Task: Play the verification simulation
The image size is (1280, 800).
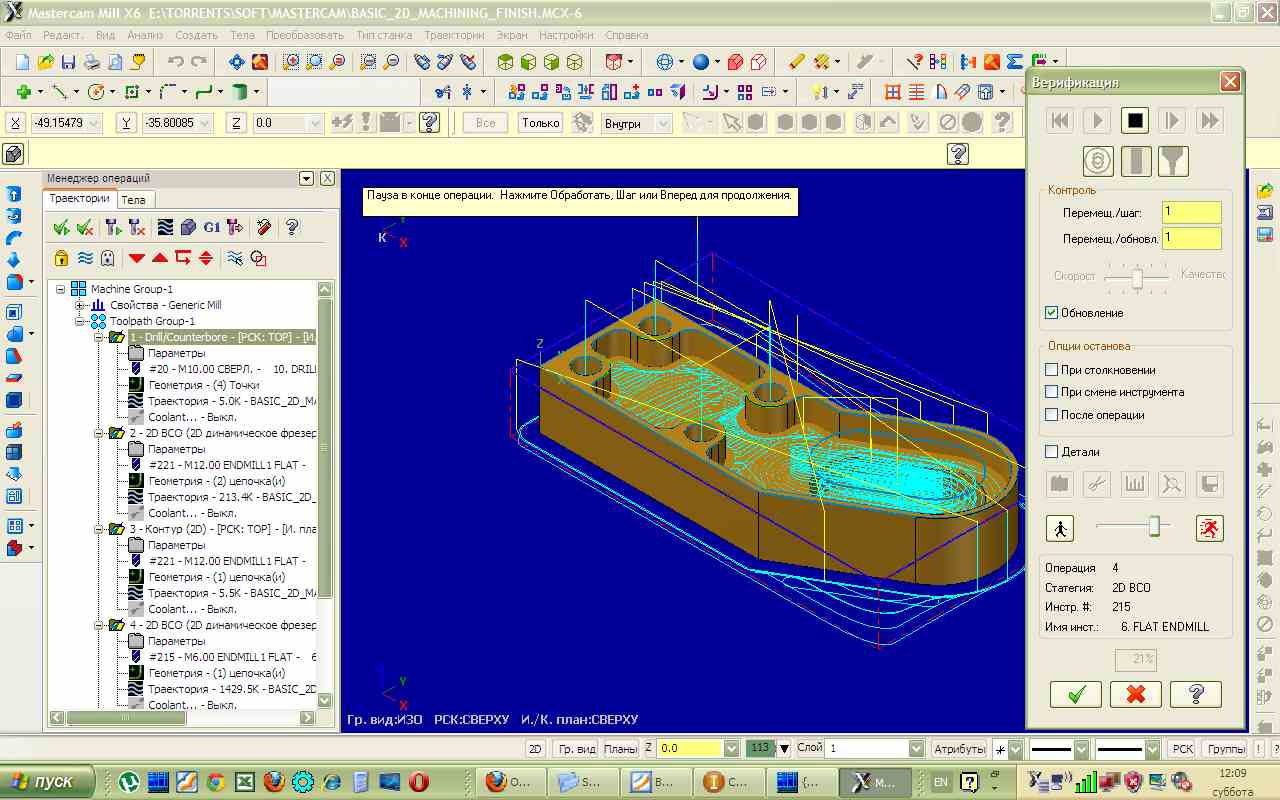Action: (x=1097, y=121)
